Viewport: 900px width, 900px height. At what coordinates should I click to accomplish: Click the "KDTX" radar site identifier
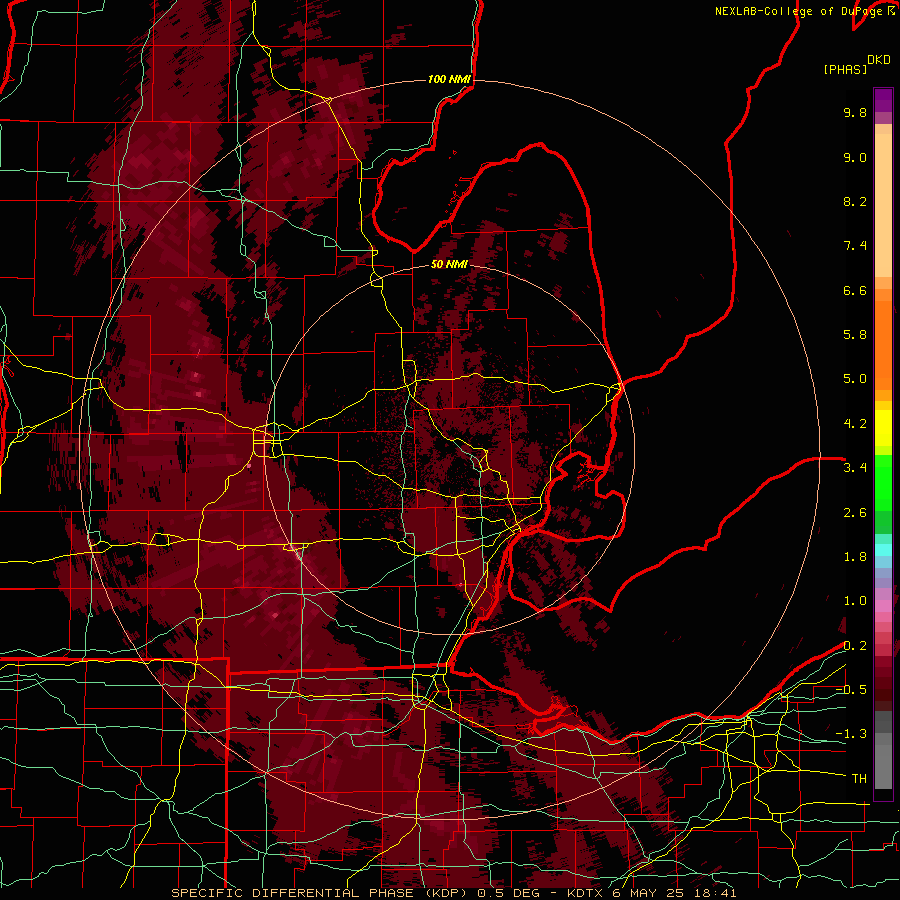pyautogui.click(x=586, y=893)
